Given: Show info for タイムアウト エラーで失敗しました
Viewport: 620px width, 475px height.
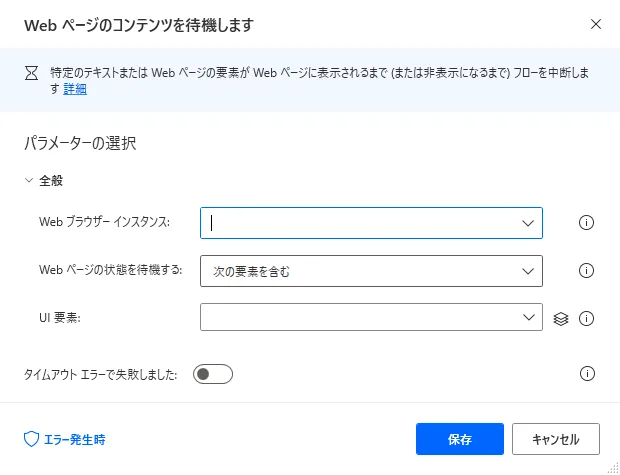Looking at the screenshot, I should (x=587, y=374).
